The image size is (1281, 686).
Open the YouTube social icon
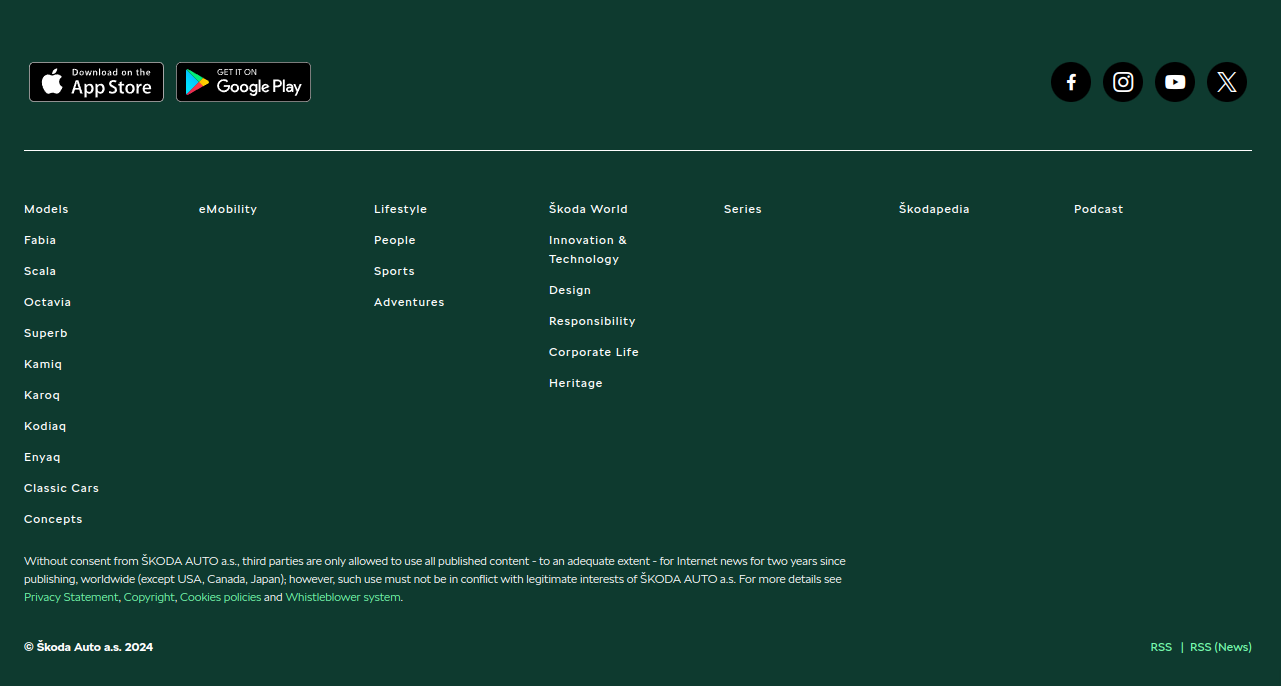pyautogui.click(x=1175, y=82)
